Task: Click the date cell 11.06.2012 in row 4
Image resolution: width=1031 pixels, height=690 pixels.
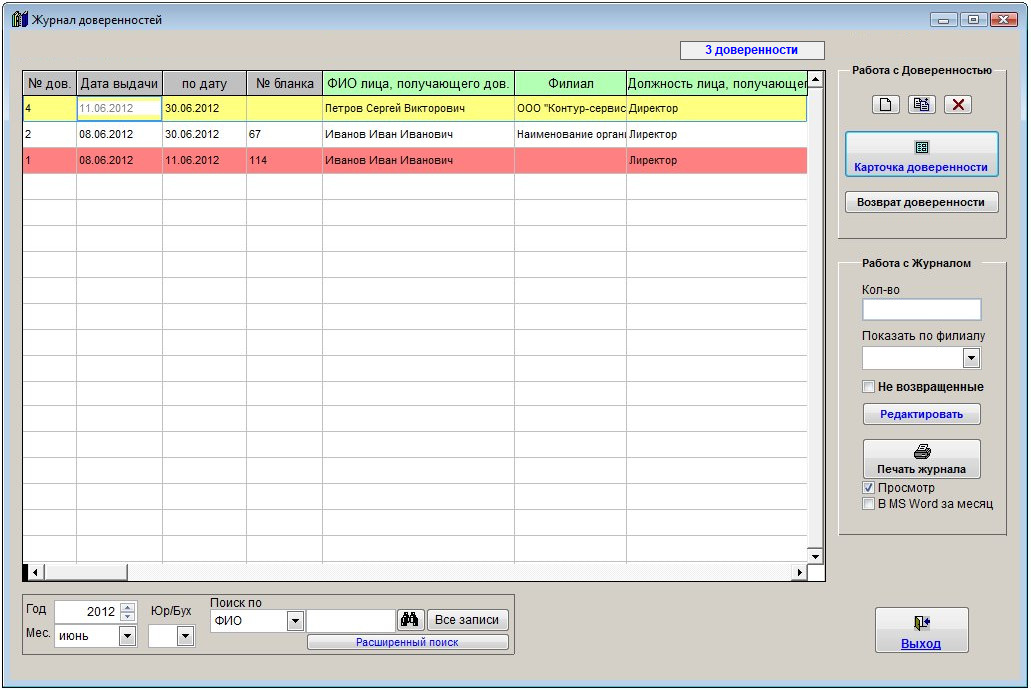Action: point(119,108)
